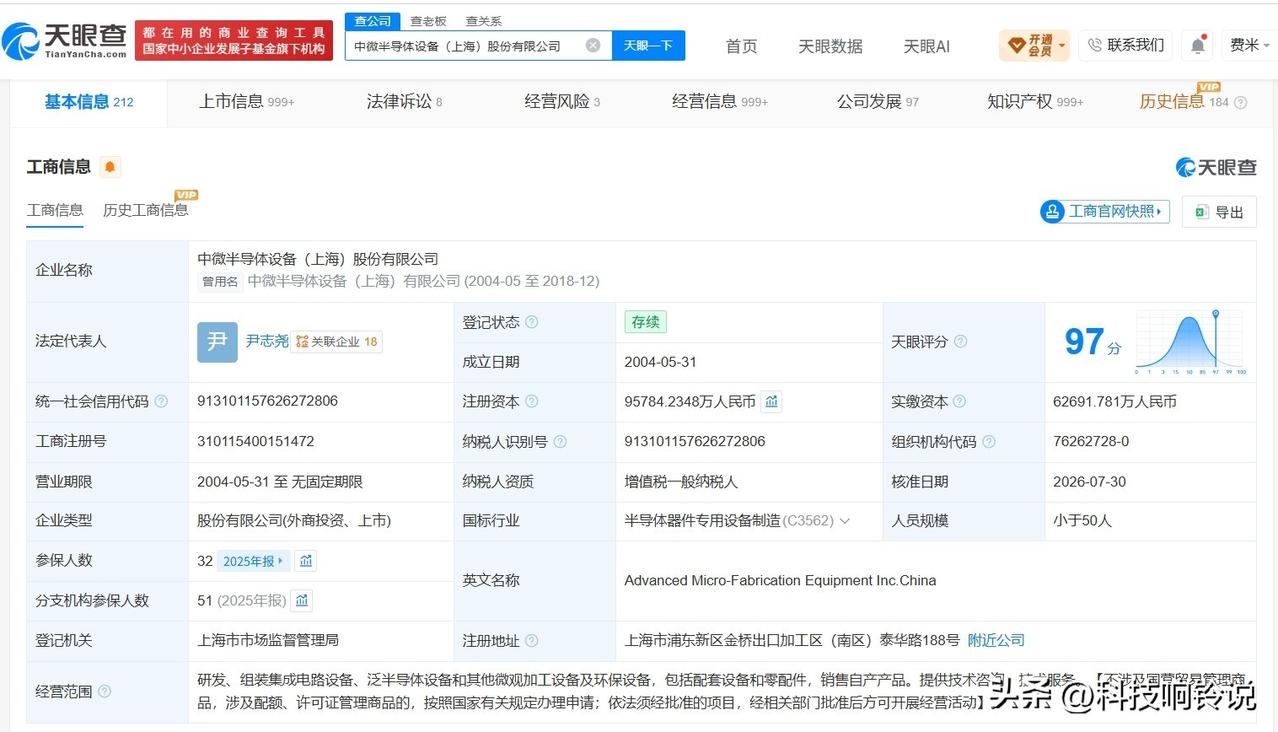Switch to the 历史信息 VIP tab
The width and height of the screenshot is (1278, 732).
pyautogui.click(x=1184, y=101)
